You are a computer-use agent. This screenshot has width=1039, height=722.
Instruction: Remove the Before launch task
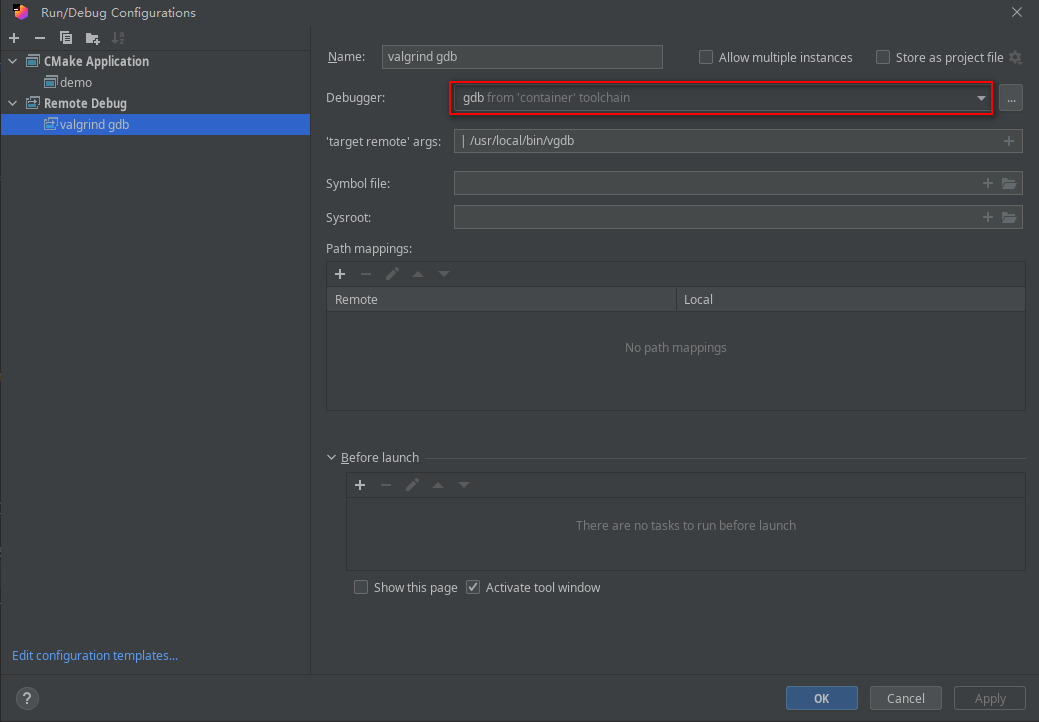(386, 486)
